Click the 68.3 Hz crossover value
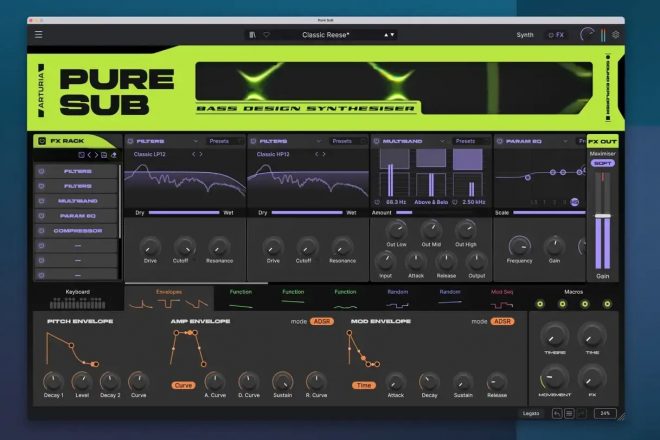This screenshot has height=440, width=660. pyautogui.click(x=396, y=202)
